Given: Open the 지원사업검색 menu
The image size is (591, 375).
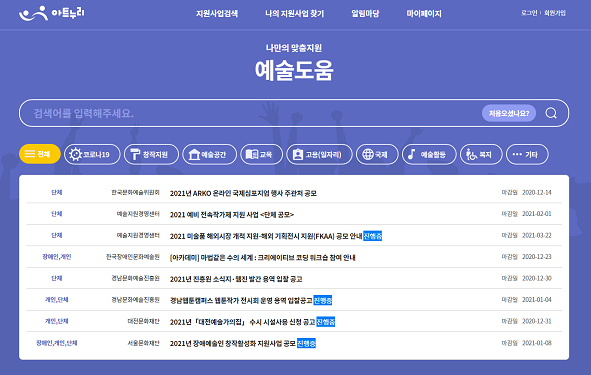Looking at the screenshot, I should pyautogui.click(x=217, y=14).
